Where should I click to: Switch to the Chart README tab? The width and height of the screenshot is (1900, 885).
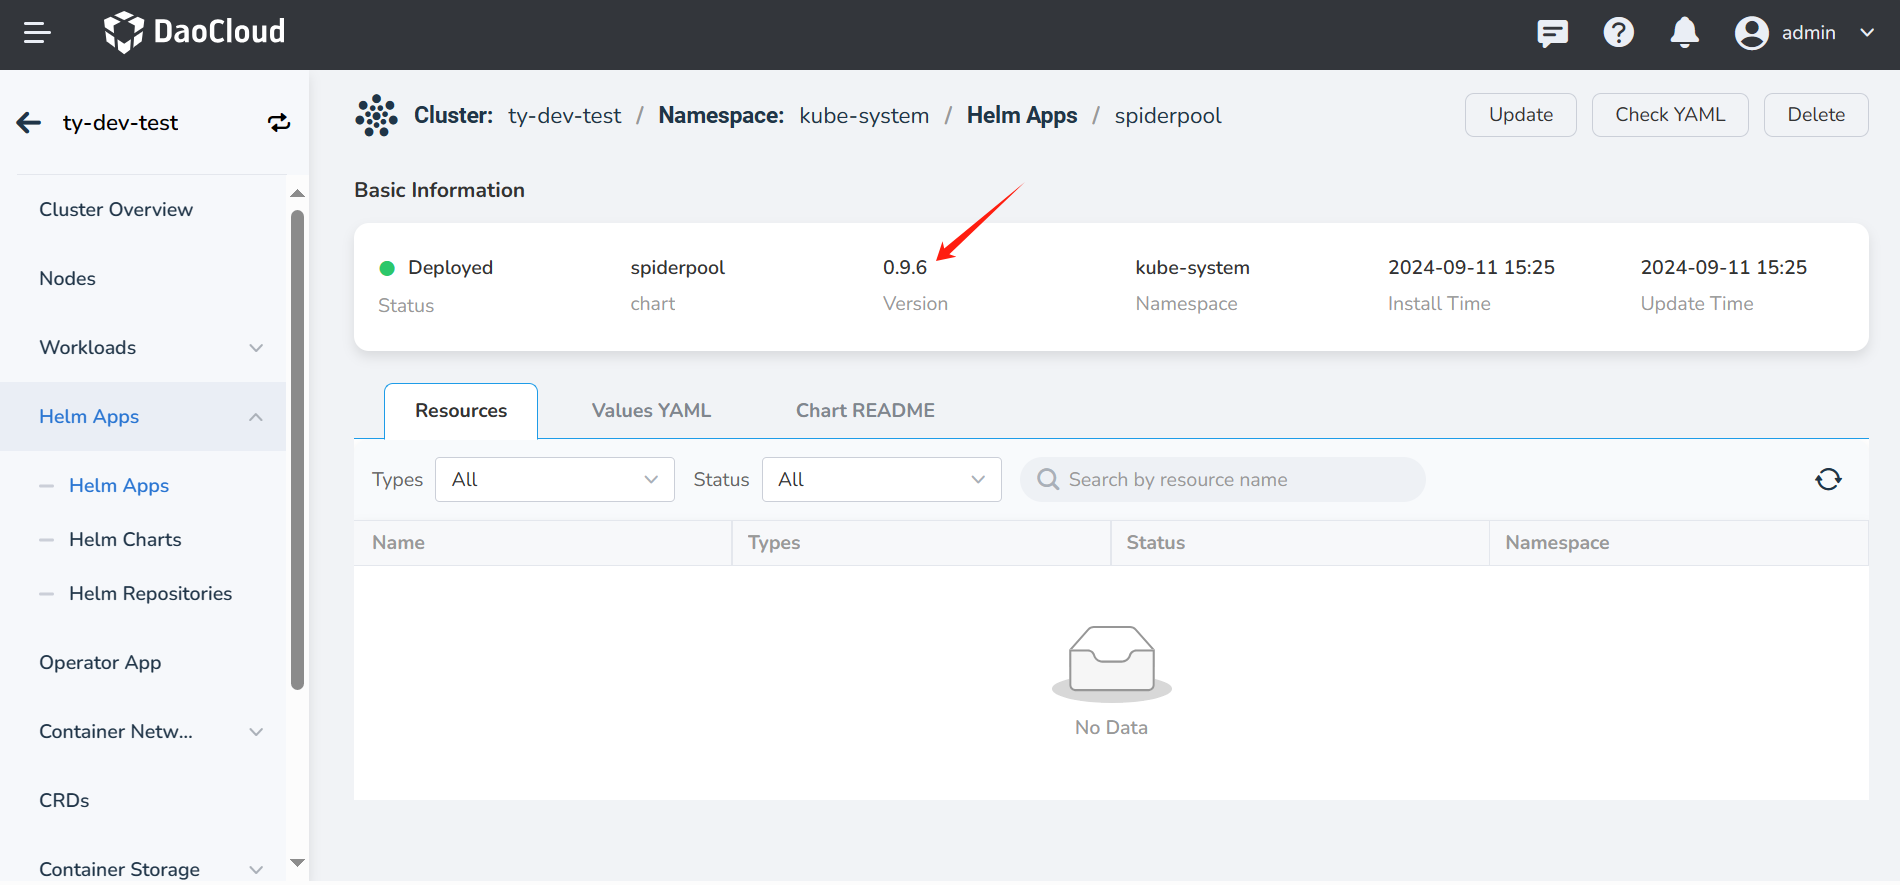click(865, 411)
